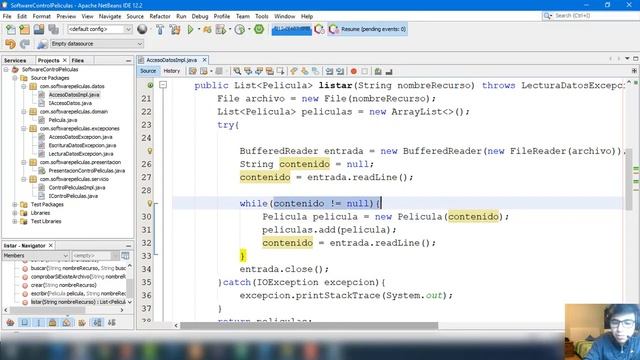640x360 pixels.
Task: Run the project with green play icon
Action: 190,29
